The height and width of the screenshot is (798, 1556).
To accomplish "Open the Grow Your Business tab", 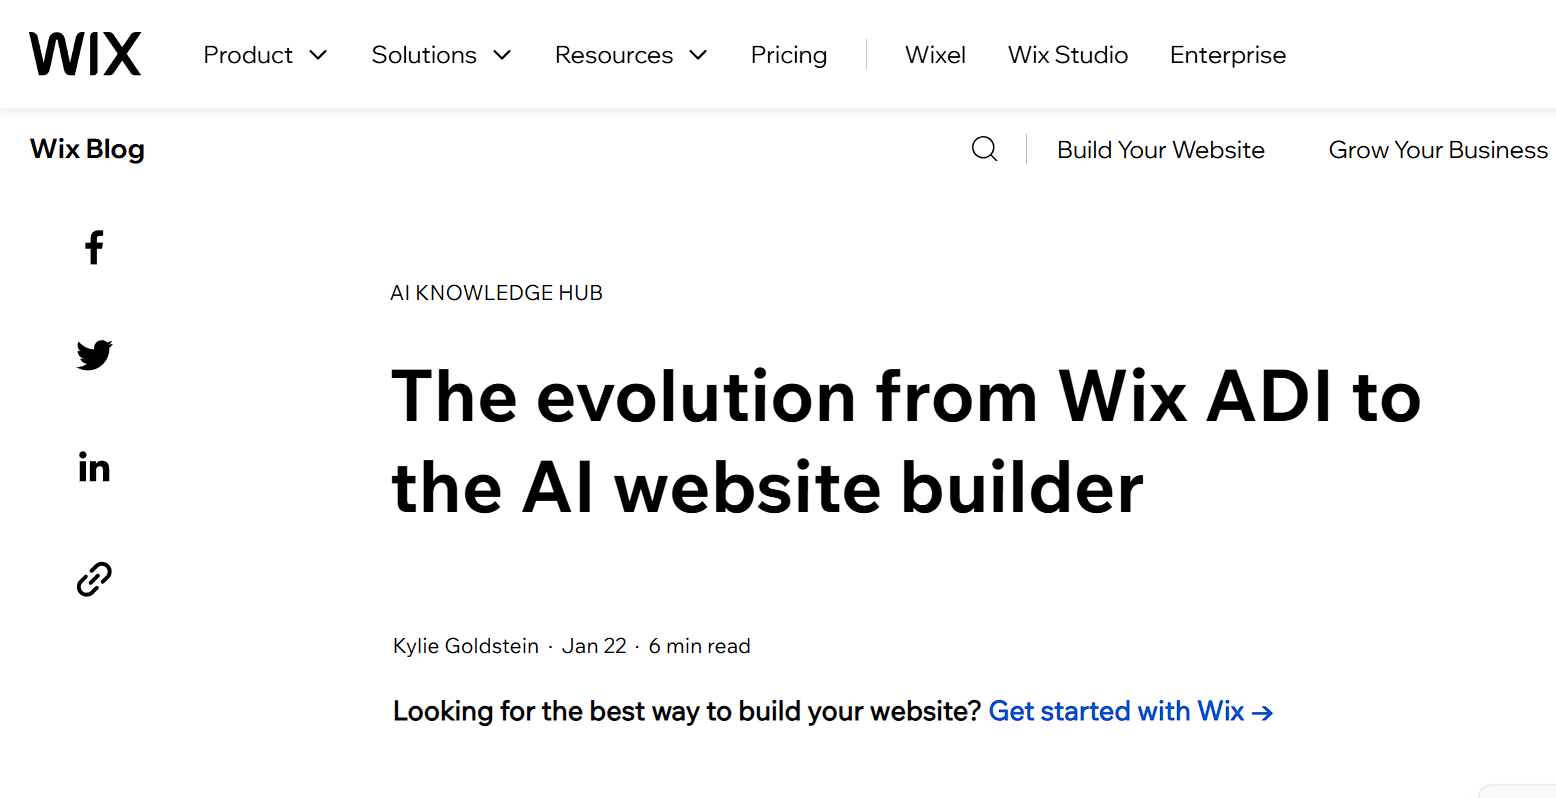I will 1437,149.
